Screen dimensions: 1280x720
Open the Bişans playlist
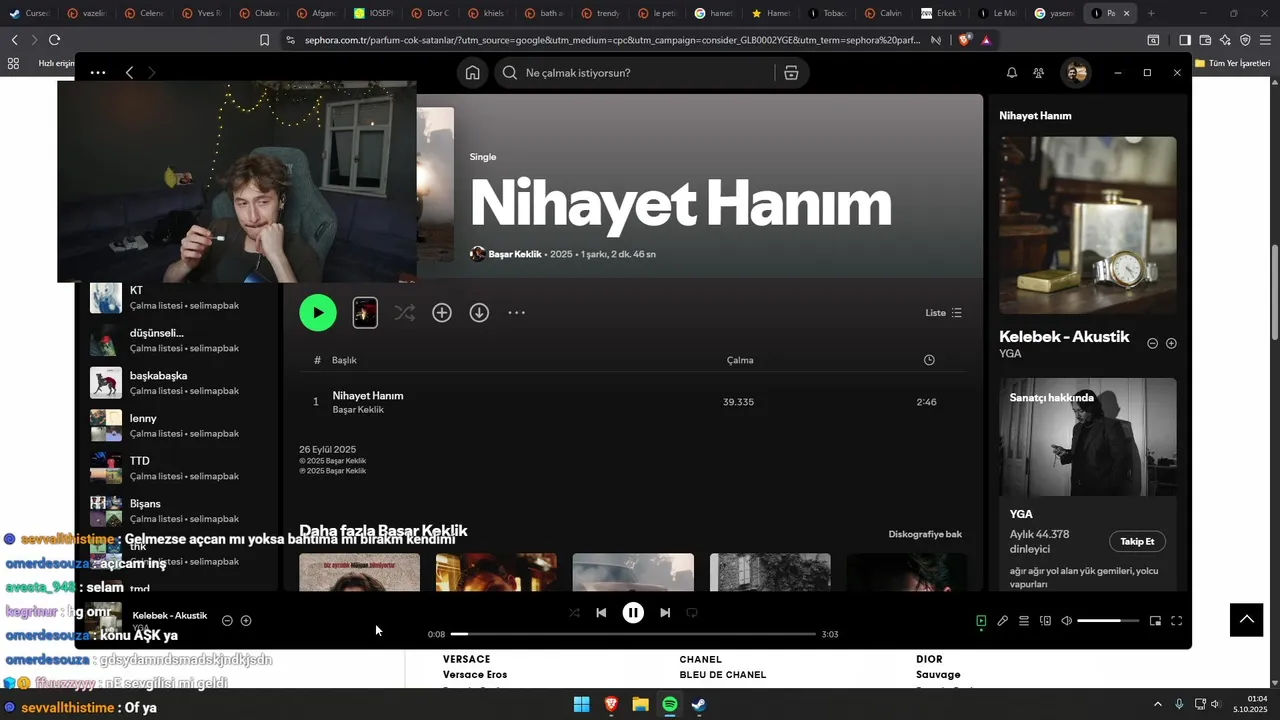[177, 511]
